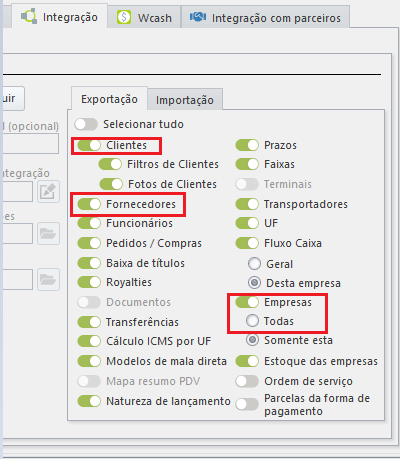
Task: Toggle off Fotos de Clientes
Action: coord(111,184)
